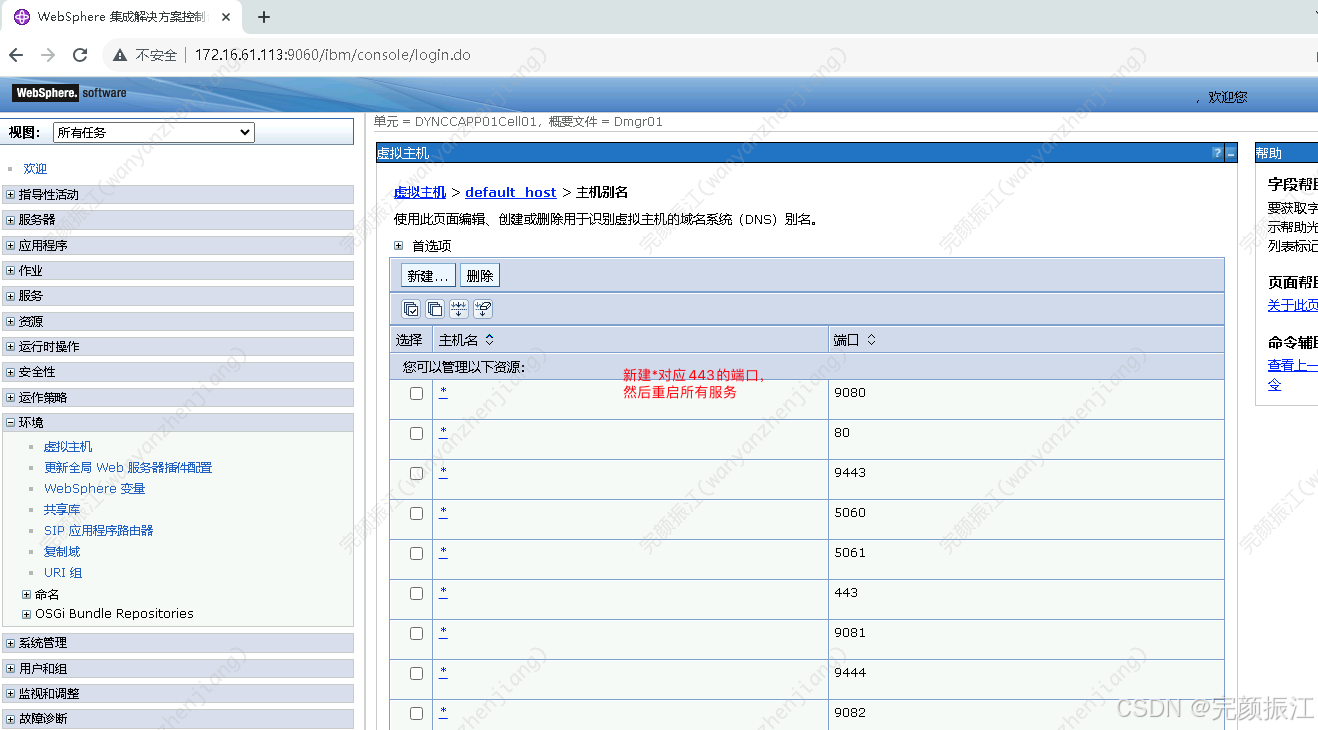Viewport: 1318px width, 730px height.
Task: Expand 系统管理 navigation group
Action: pos(11,643)
